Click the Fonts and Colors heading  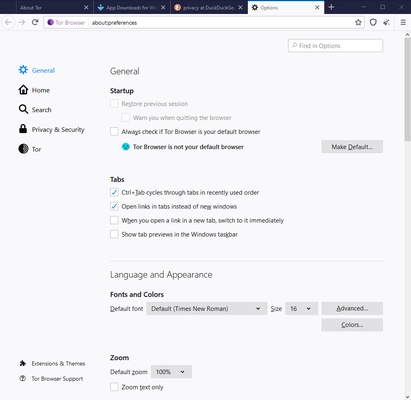[137, 294]
